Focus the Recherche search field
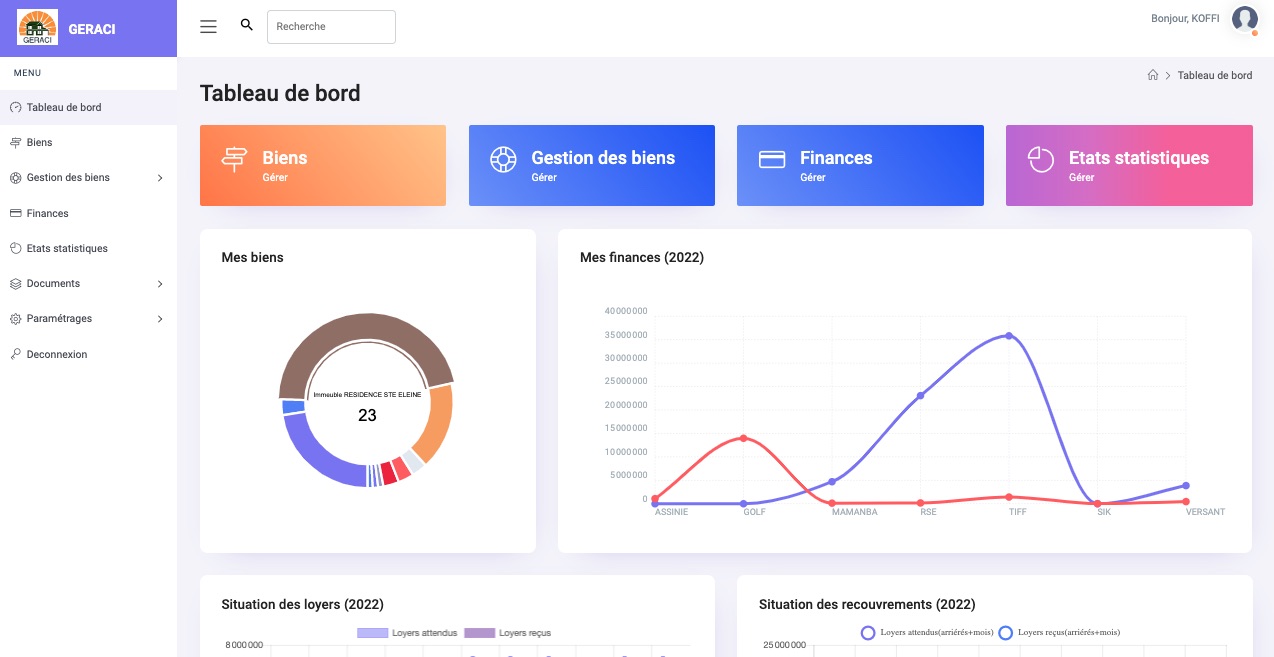This screenshot has width=1274, height=657. 331,27
